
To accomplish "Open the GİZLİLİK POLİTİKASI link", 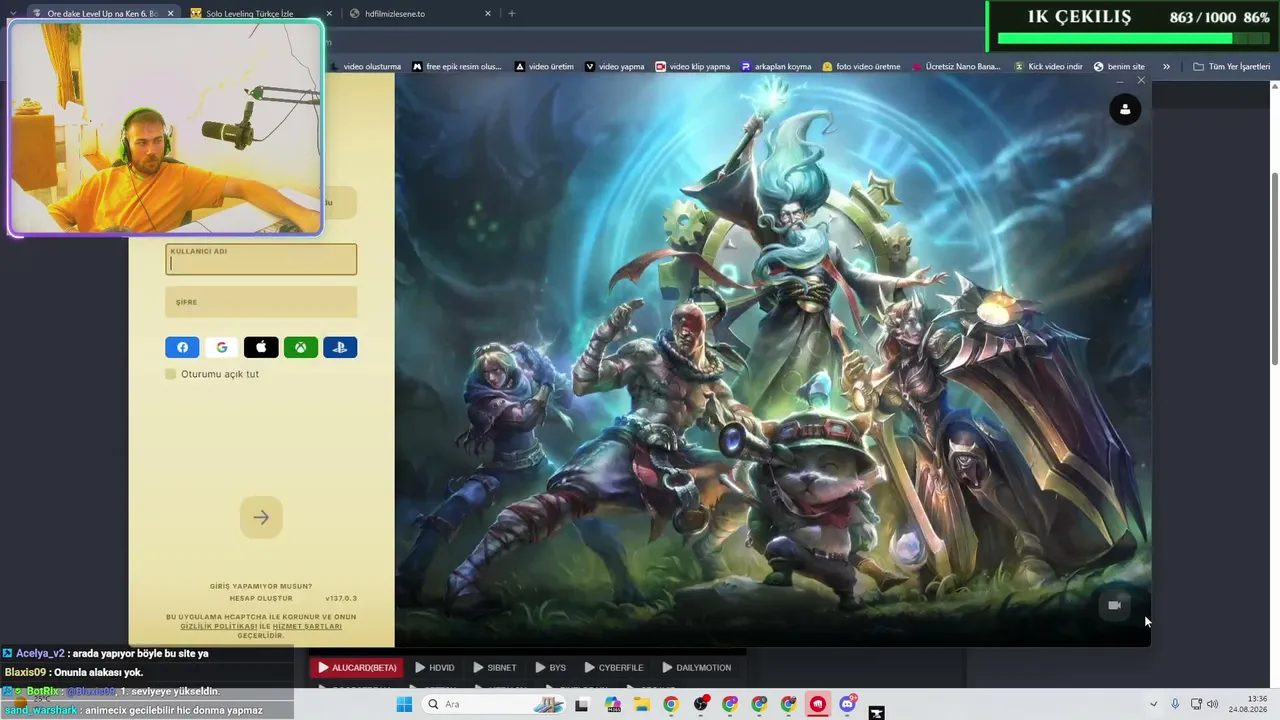I will point(218,626).
